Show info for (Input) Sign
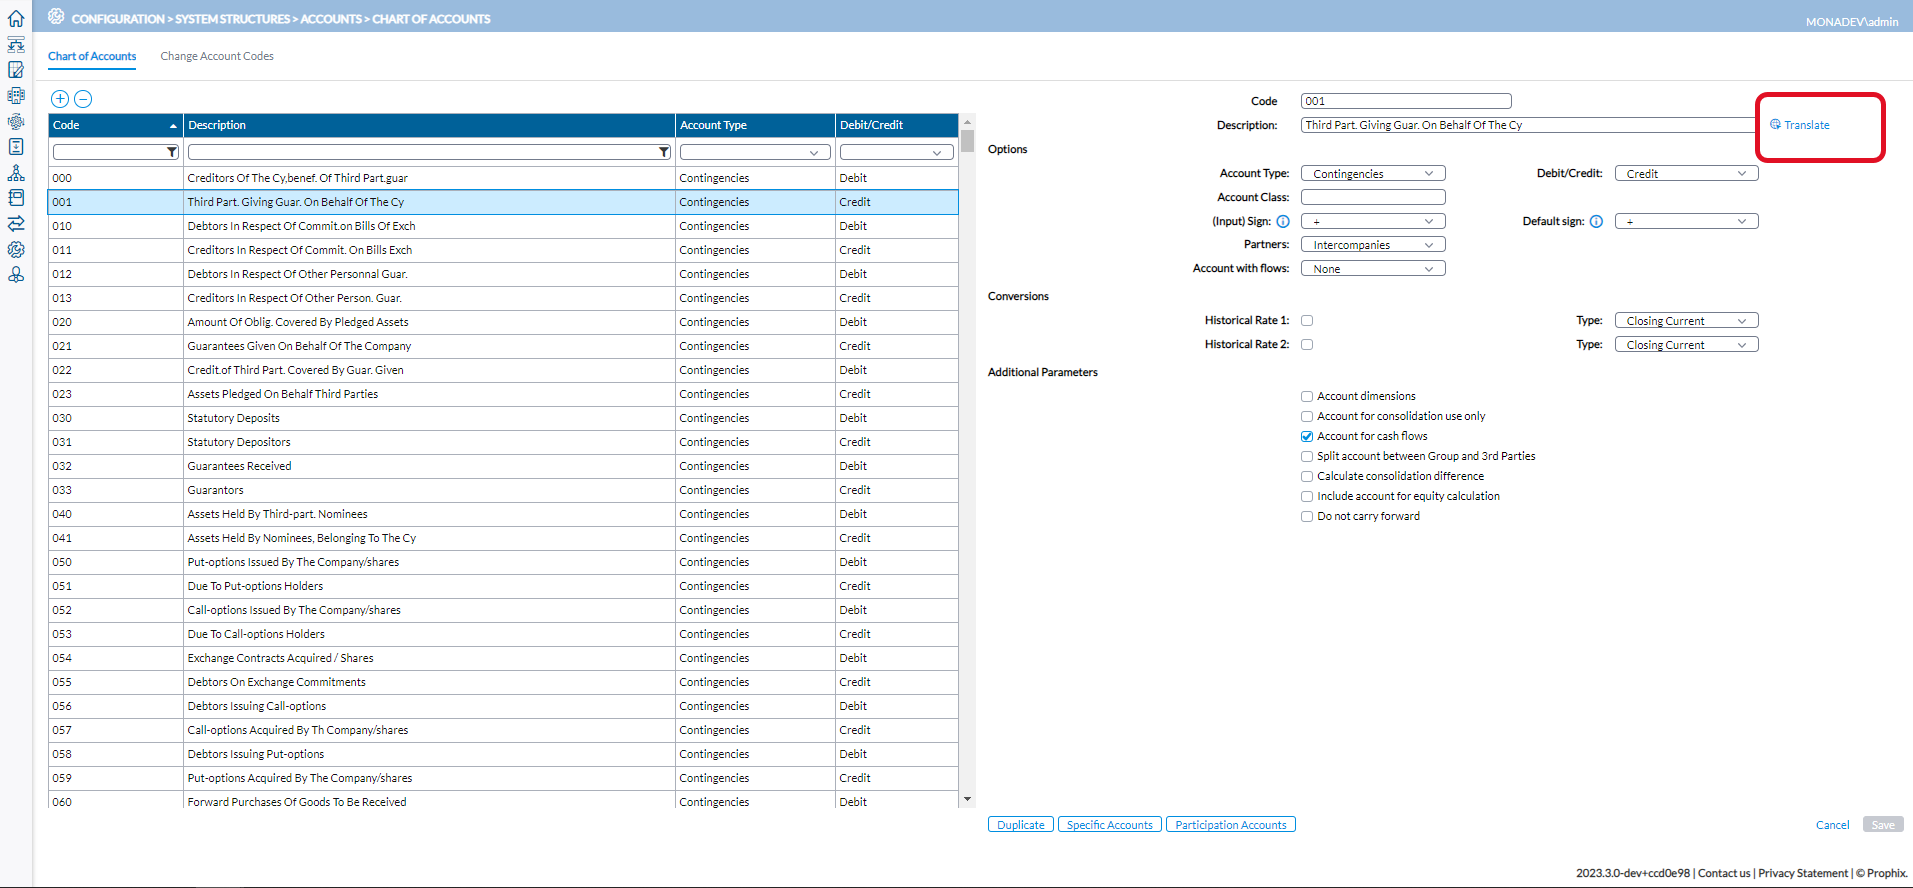 1283,222
